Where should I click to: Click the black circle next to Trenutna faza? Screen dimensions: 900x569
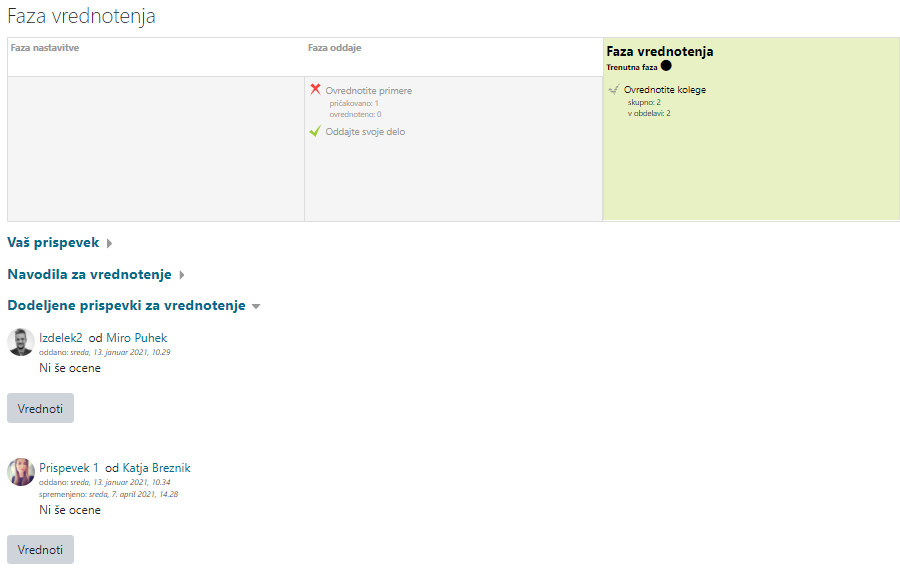666,66
